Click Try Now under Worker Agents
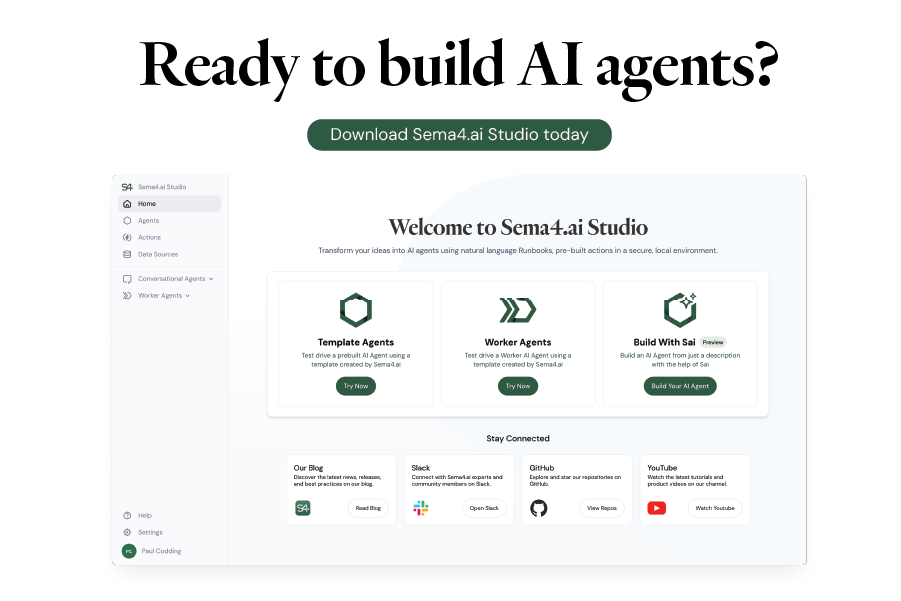This screenshot has height=601, width=901. (518, 386)
